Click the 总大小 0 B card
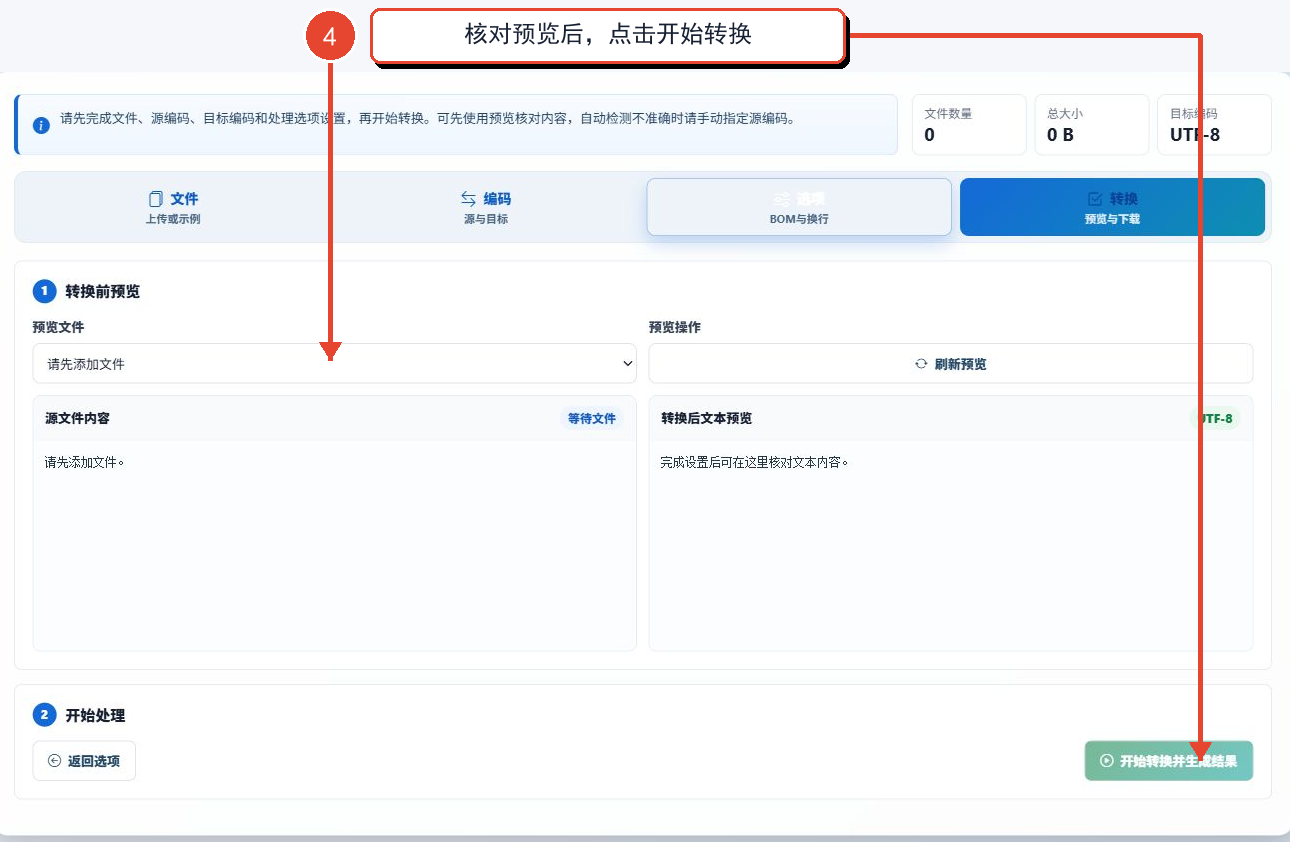 [1091, 125]
